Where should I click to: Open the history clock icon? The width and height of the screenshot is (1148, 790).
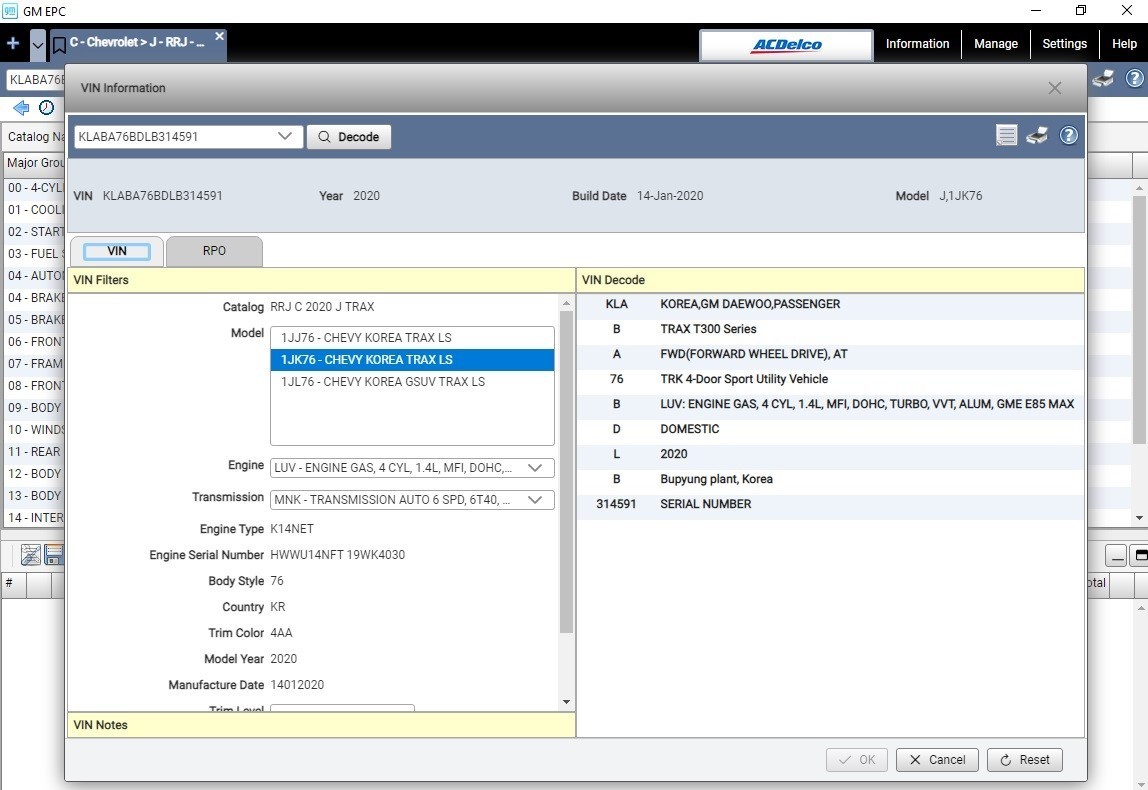tap(46, 108)
